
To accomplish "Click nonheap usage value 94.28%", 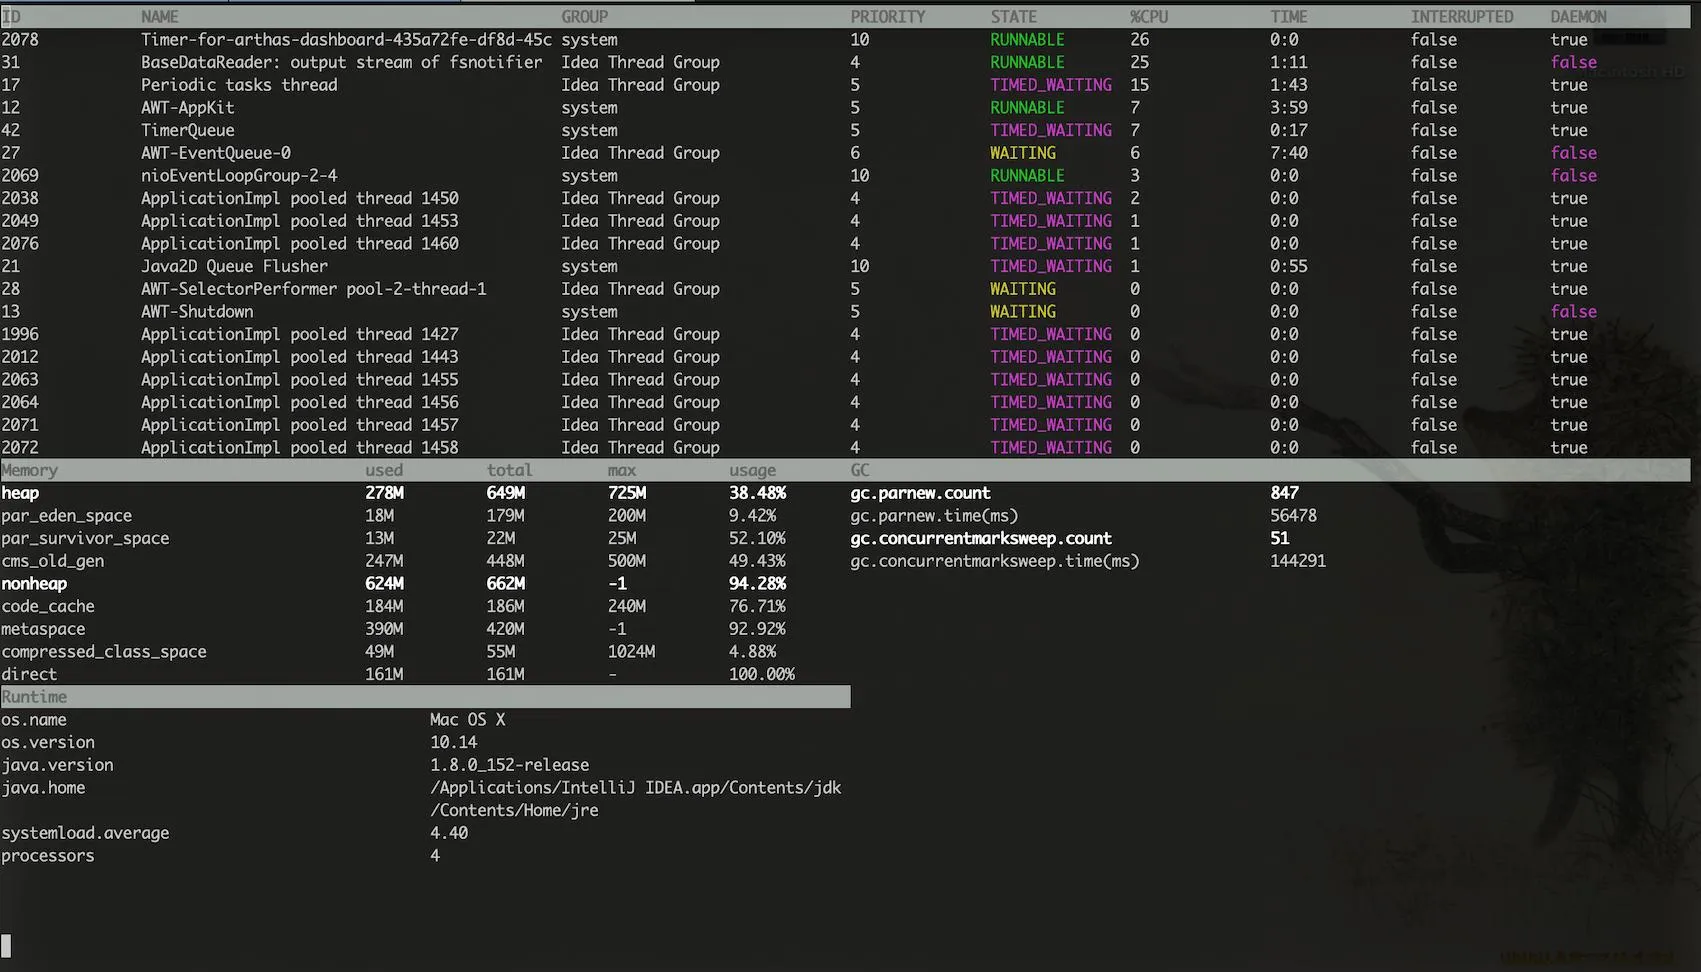I will coord(758,584).
